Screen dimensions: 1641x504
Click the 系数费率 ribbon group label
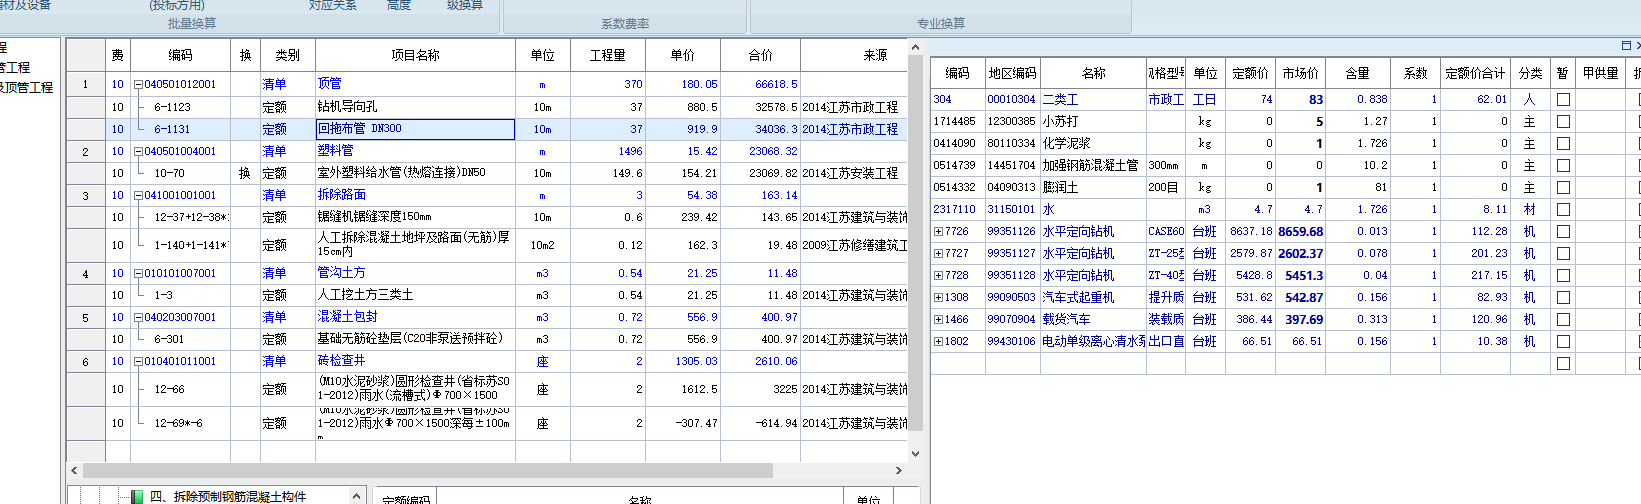pos(625,23)
